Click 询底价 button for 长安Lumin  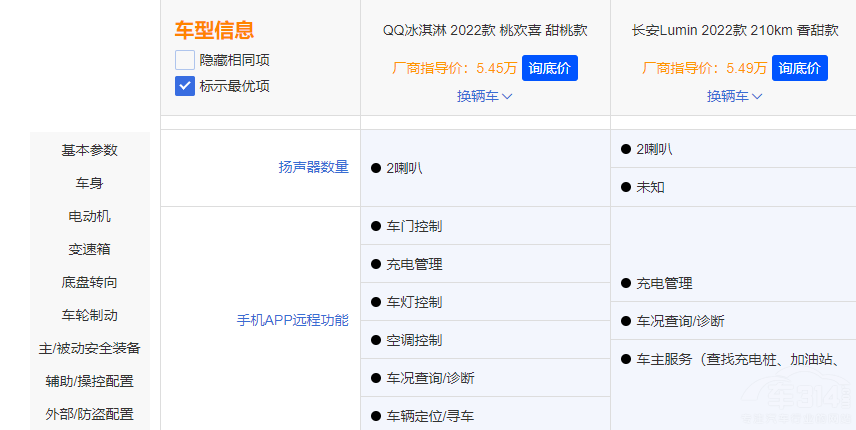(799, 68)
